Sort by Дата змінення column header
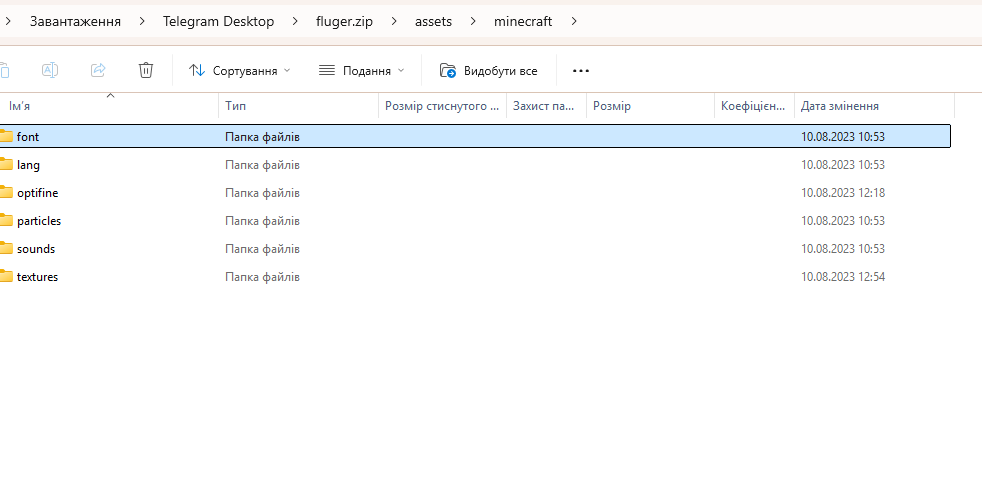The image size is (982, 477). [x=874, y=106]
